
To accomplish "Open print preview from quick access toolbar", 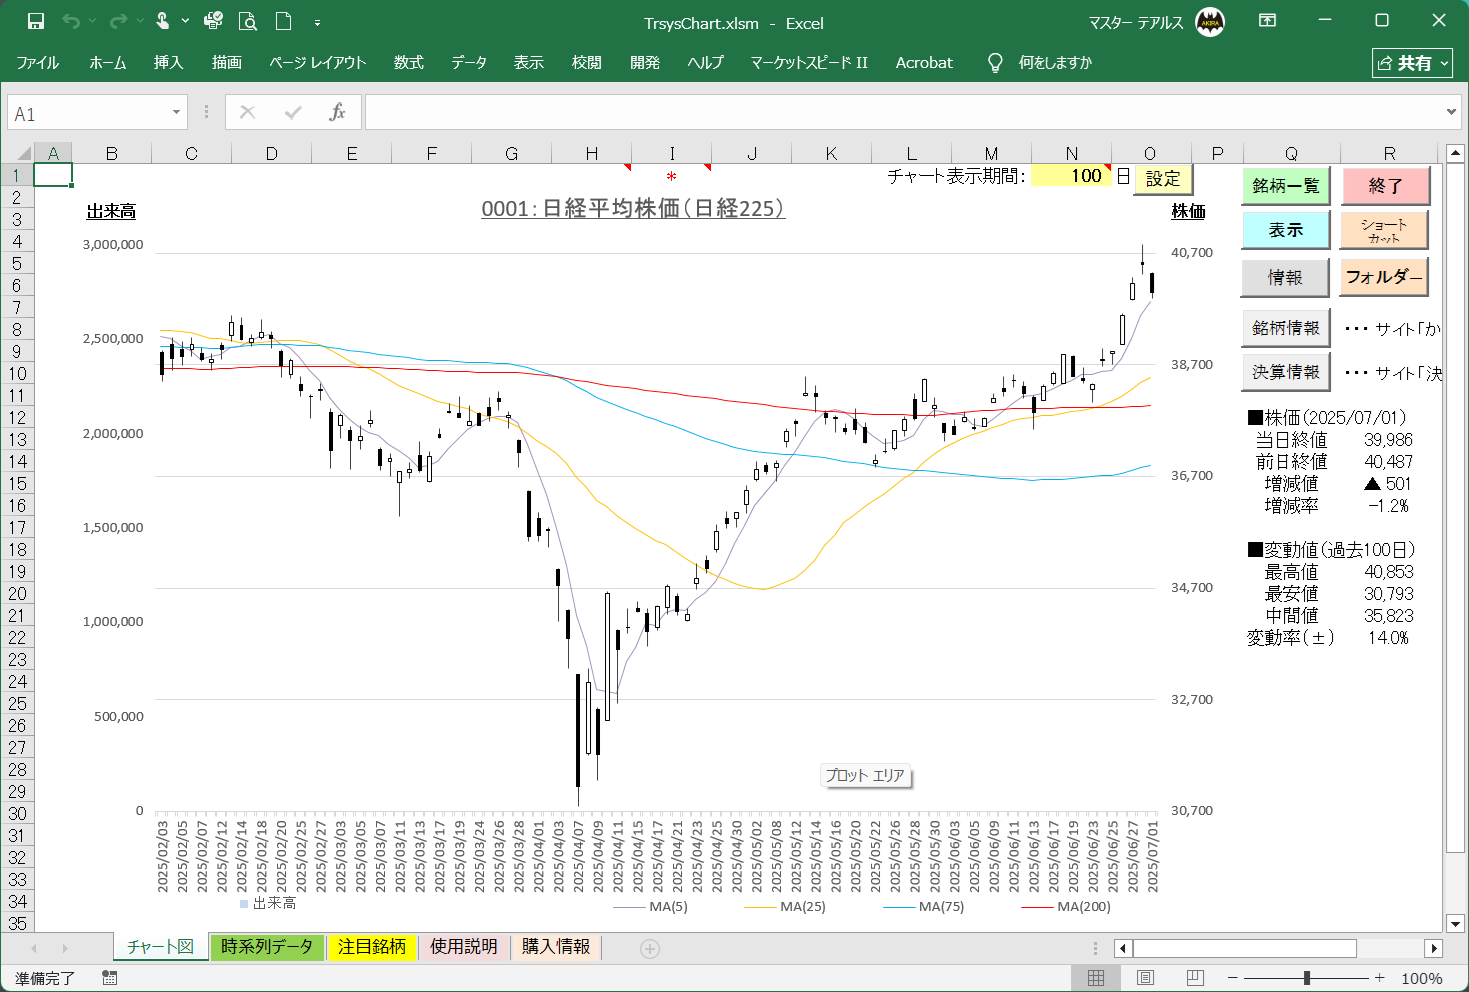I will 248,21.
